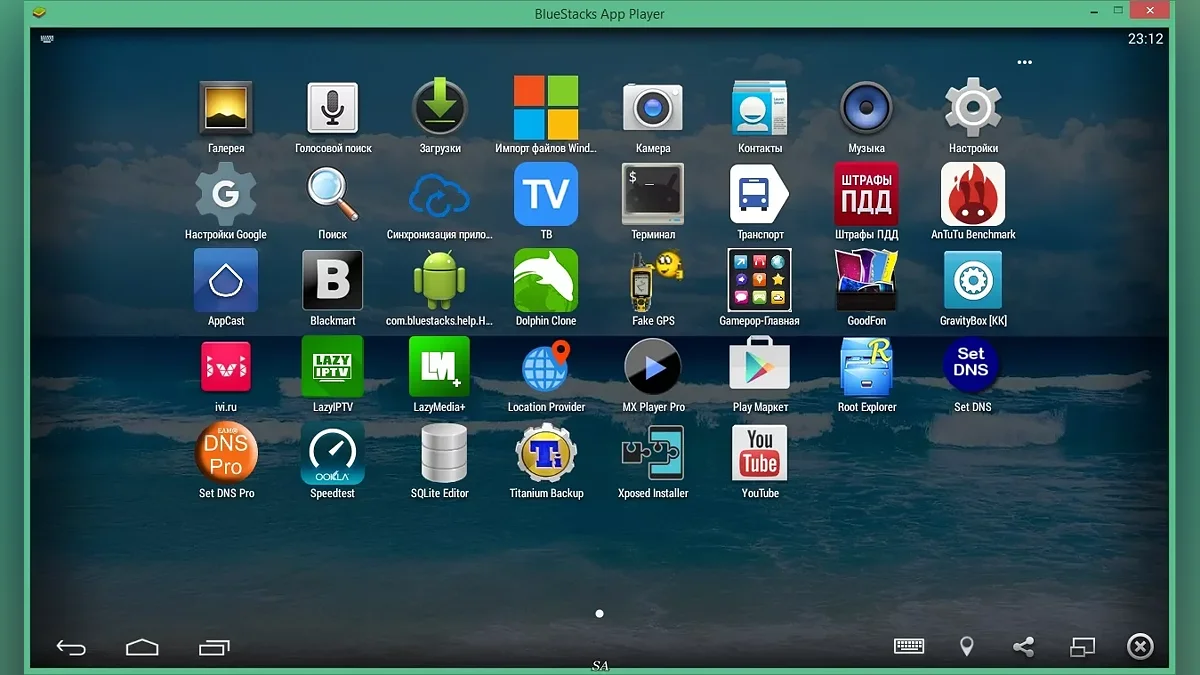Launch Titanium Backup app

(x=546, y=453)
